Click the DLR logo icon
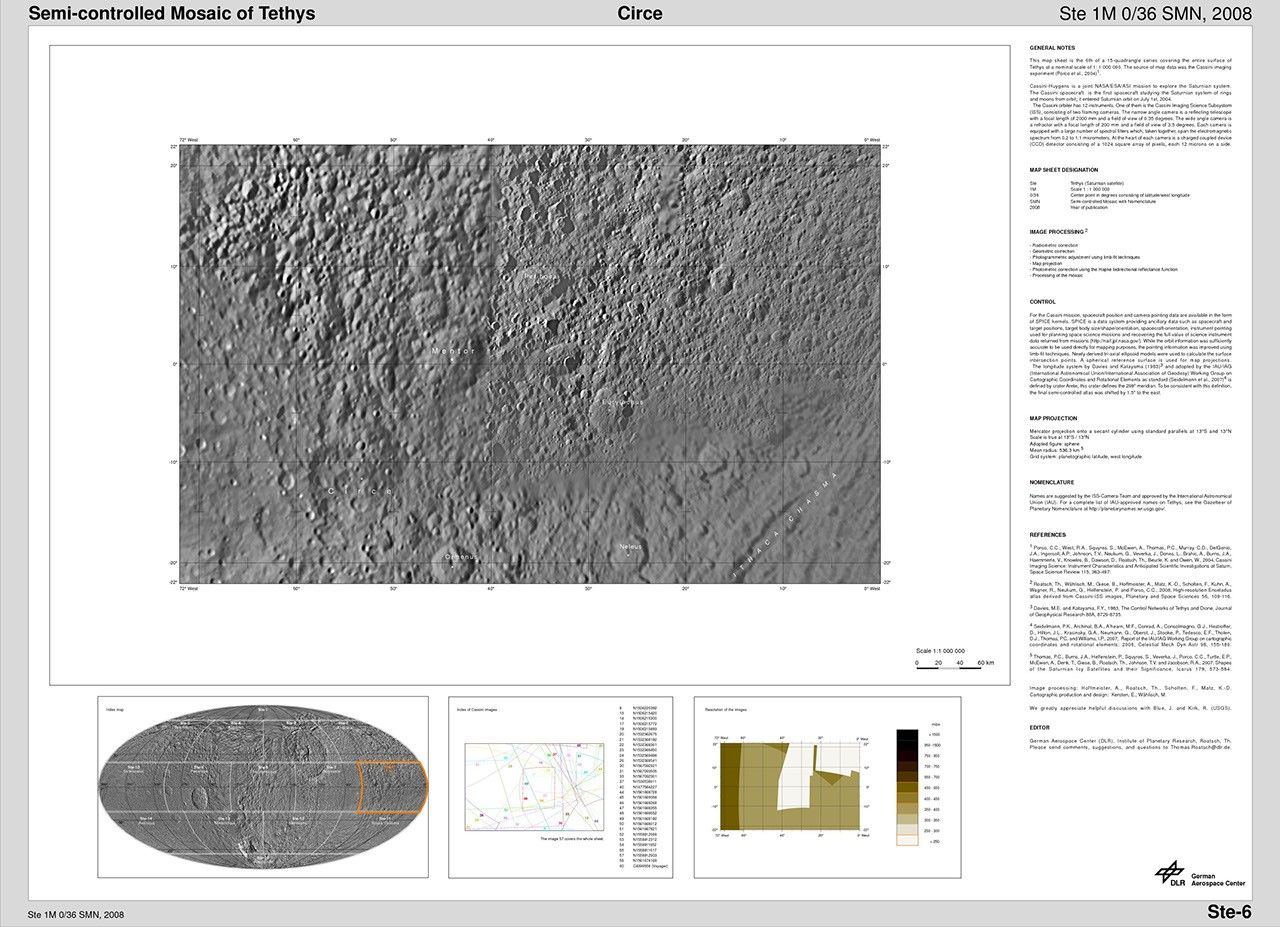Viewport: 1280px width, 927px height. [x=1171, y=873]
